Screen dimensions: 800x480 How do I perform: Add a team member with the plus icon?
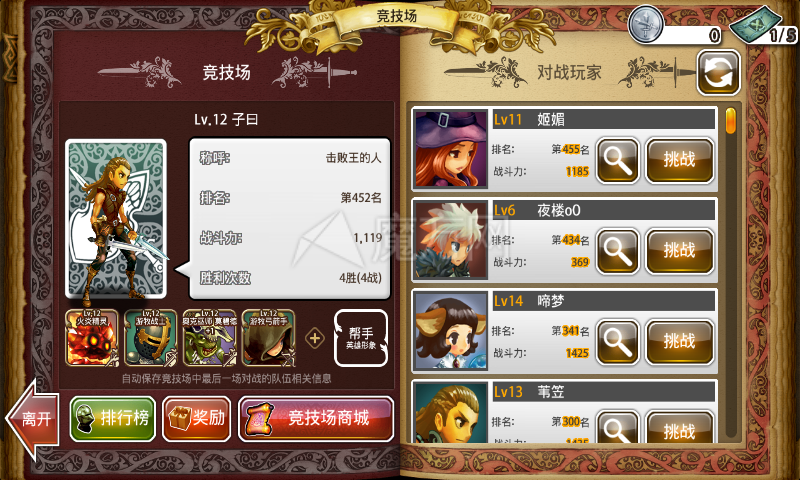point(315,338)
